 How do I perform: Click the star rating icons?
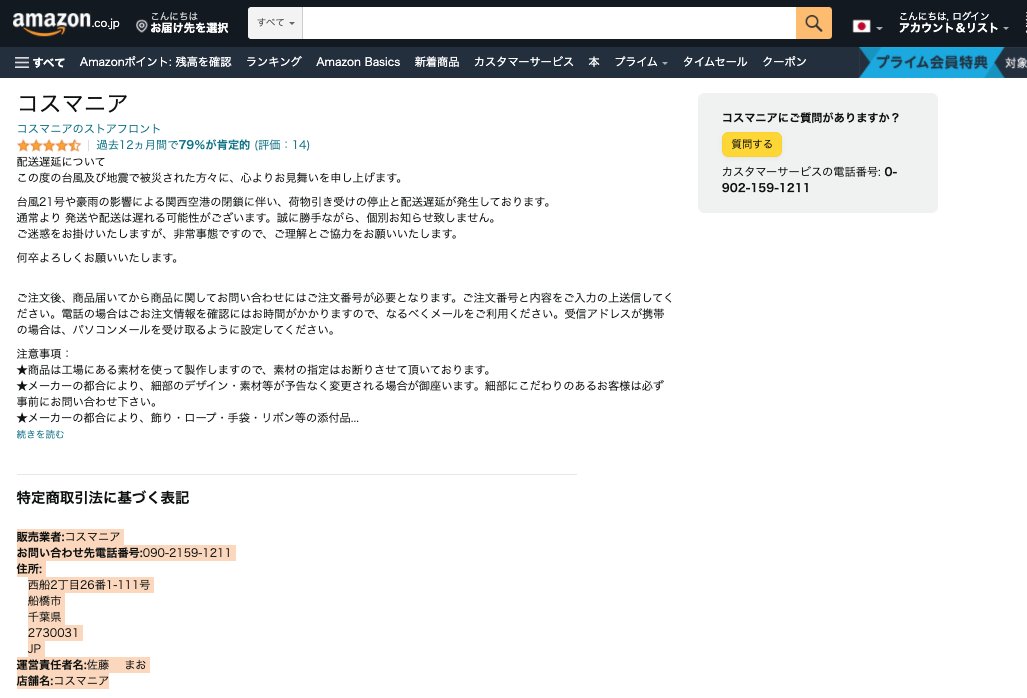[48, 145]
